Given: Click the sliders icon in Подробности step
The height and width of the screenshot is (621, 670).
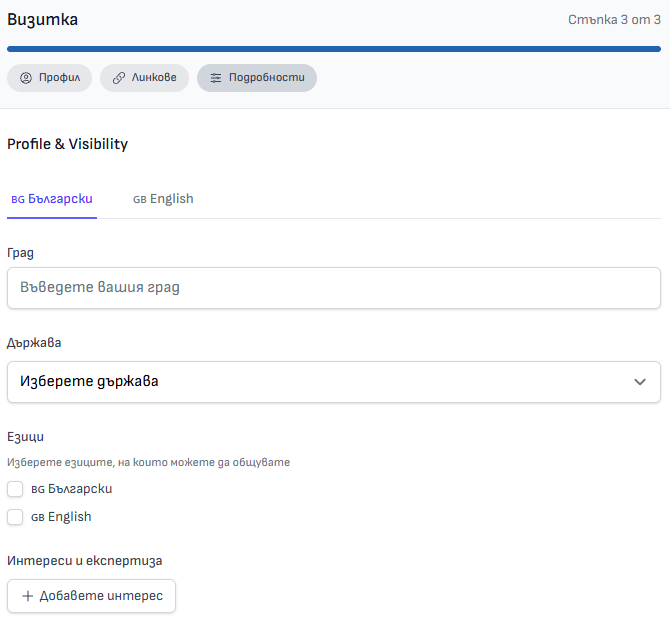Looking at the screenshot, I should tap(216, 78).
